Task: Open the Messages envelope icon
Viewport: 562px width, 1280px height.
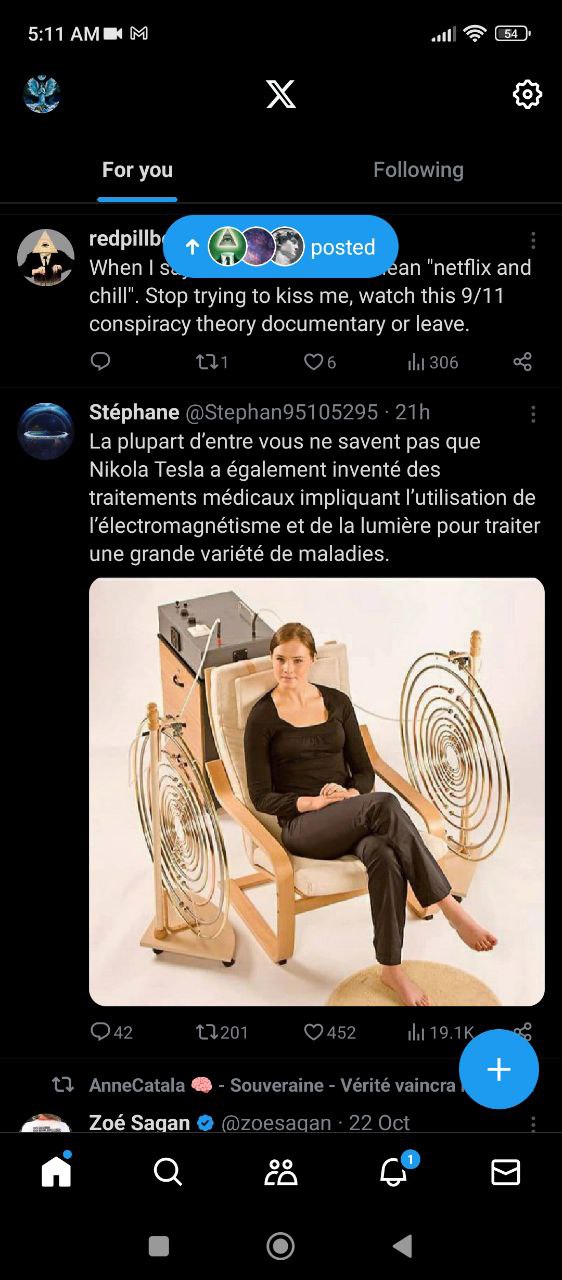Action: pos(506,1171)
